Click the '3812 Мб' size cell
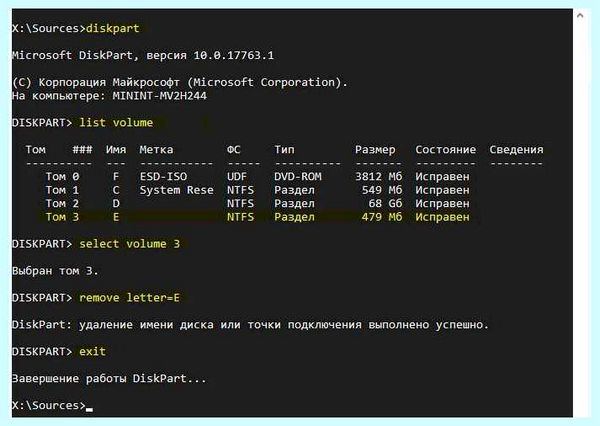Screen dimensions: 600x426 (x=378, y=176)
